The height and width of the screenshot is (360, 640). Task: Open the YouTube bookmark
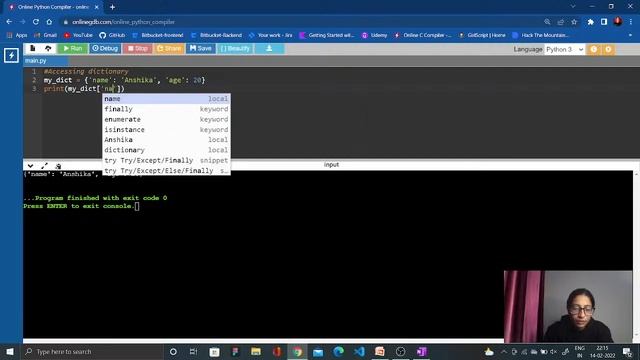[x=78, y=36]
